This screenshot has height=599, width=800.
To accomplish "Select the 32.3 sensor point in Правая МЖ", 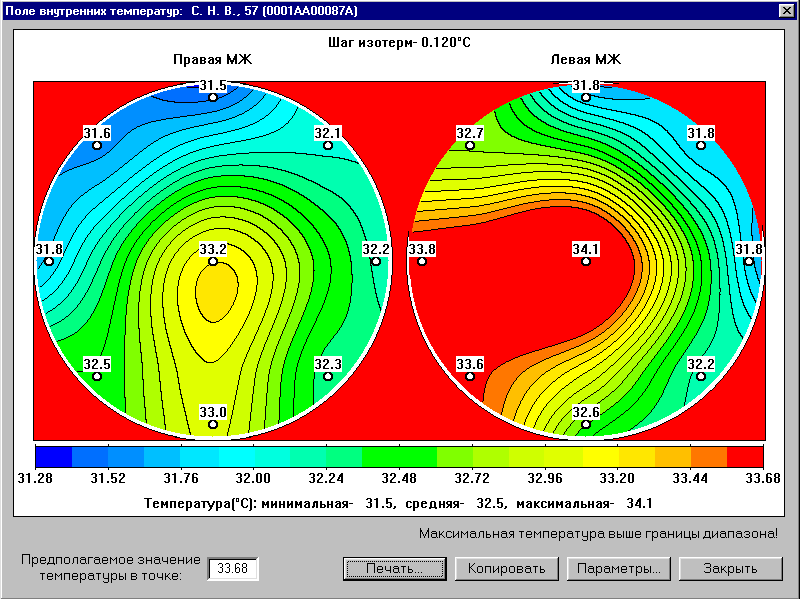I will click(328, 377).
